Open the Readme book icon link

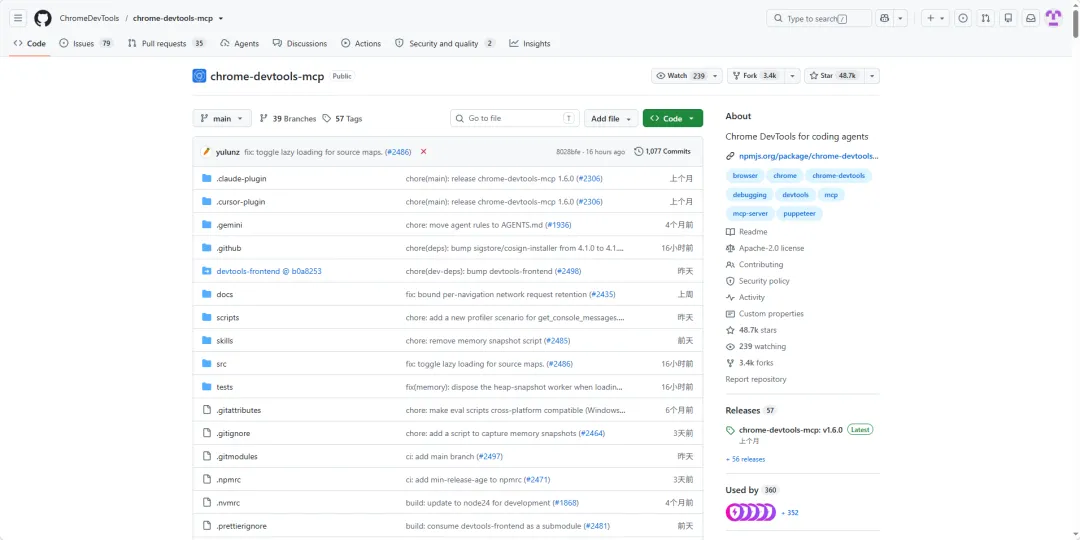(x=746, y=232)
